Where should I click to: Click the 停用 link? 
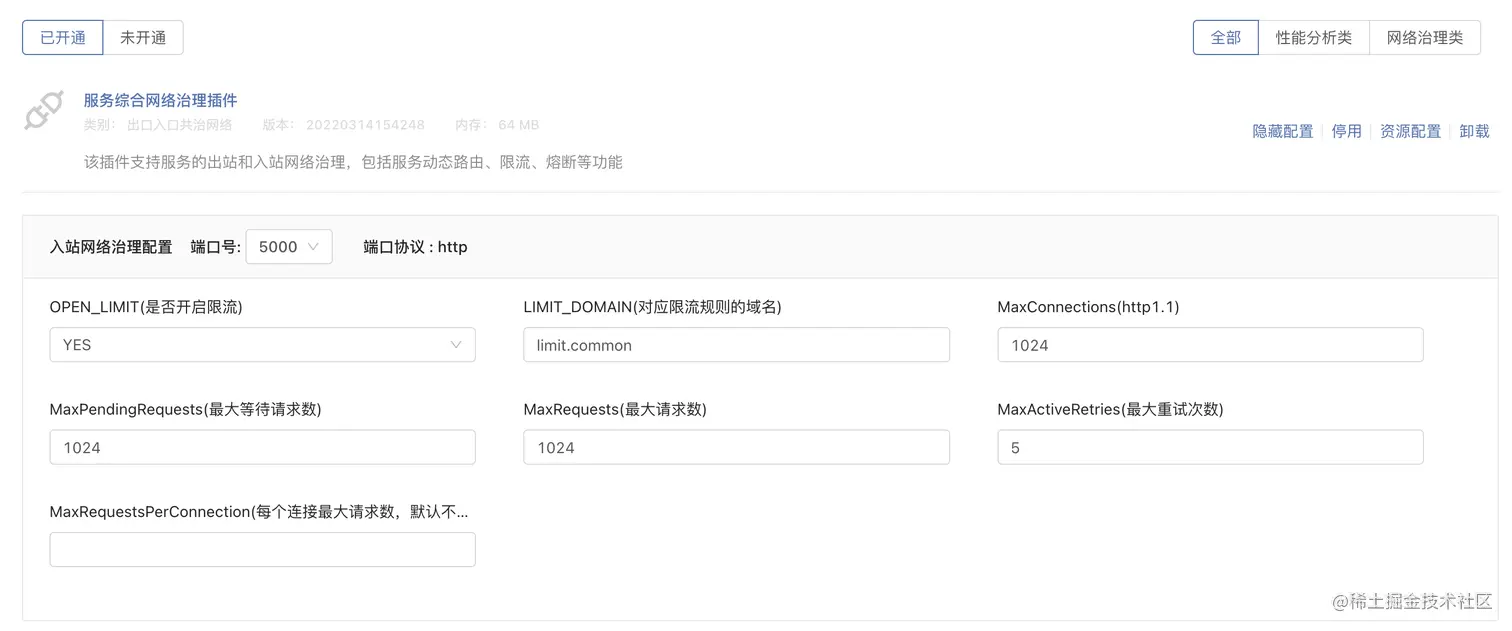pos(1346,131)
